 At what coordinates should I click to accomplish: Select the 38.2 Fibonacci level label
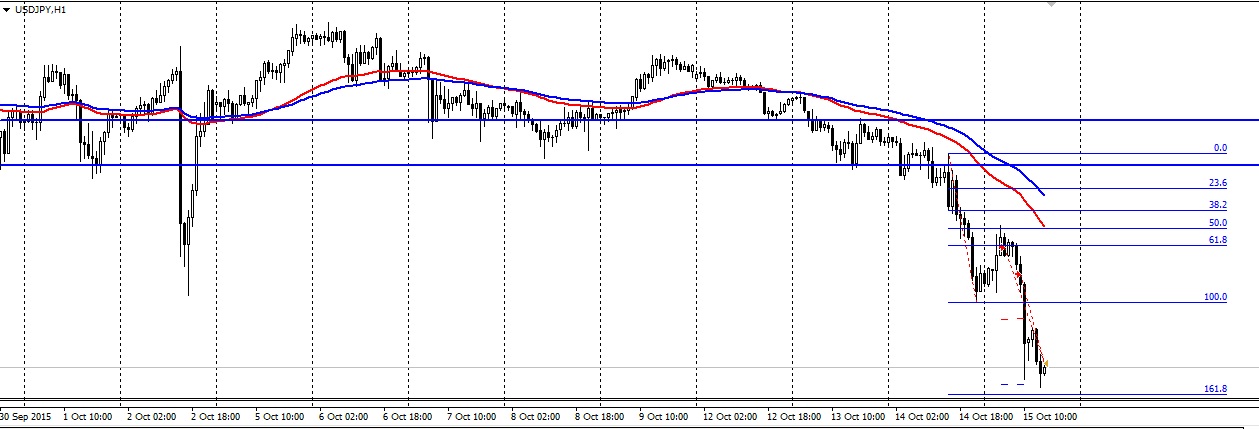[1218, 204]
